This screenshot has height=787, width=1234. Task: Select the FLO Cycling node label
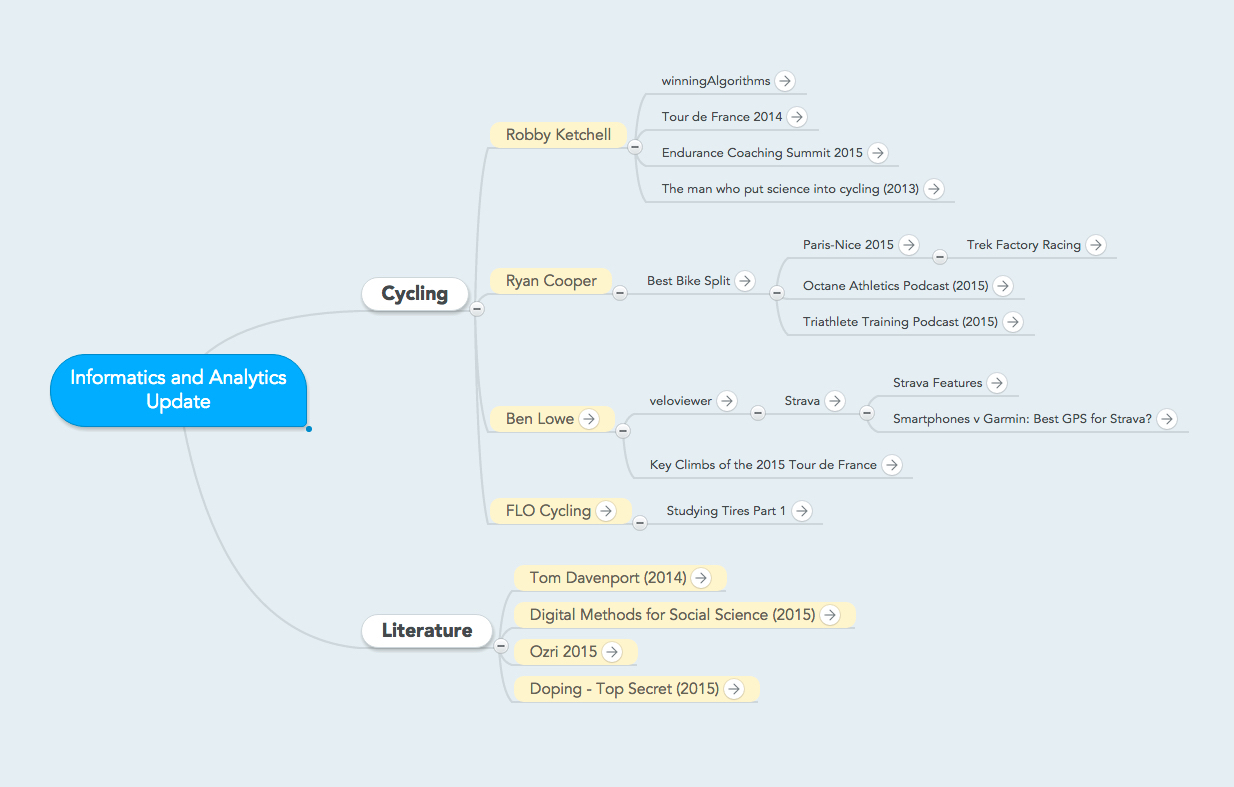click(548, 511)
